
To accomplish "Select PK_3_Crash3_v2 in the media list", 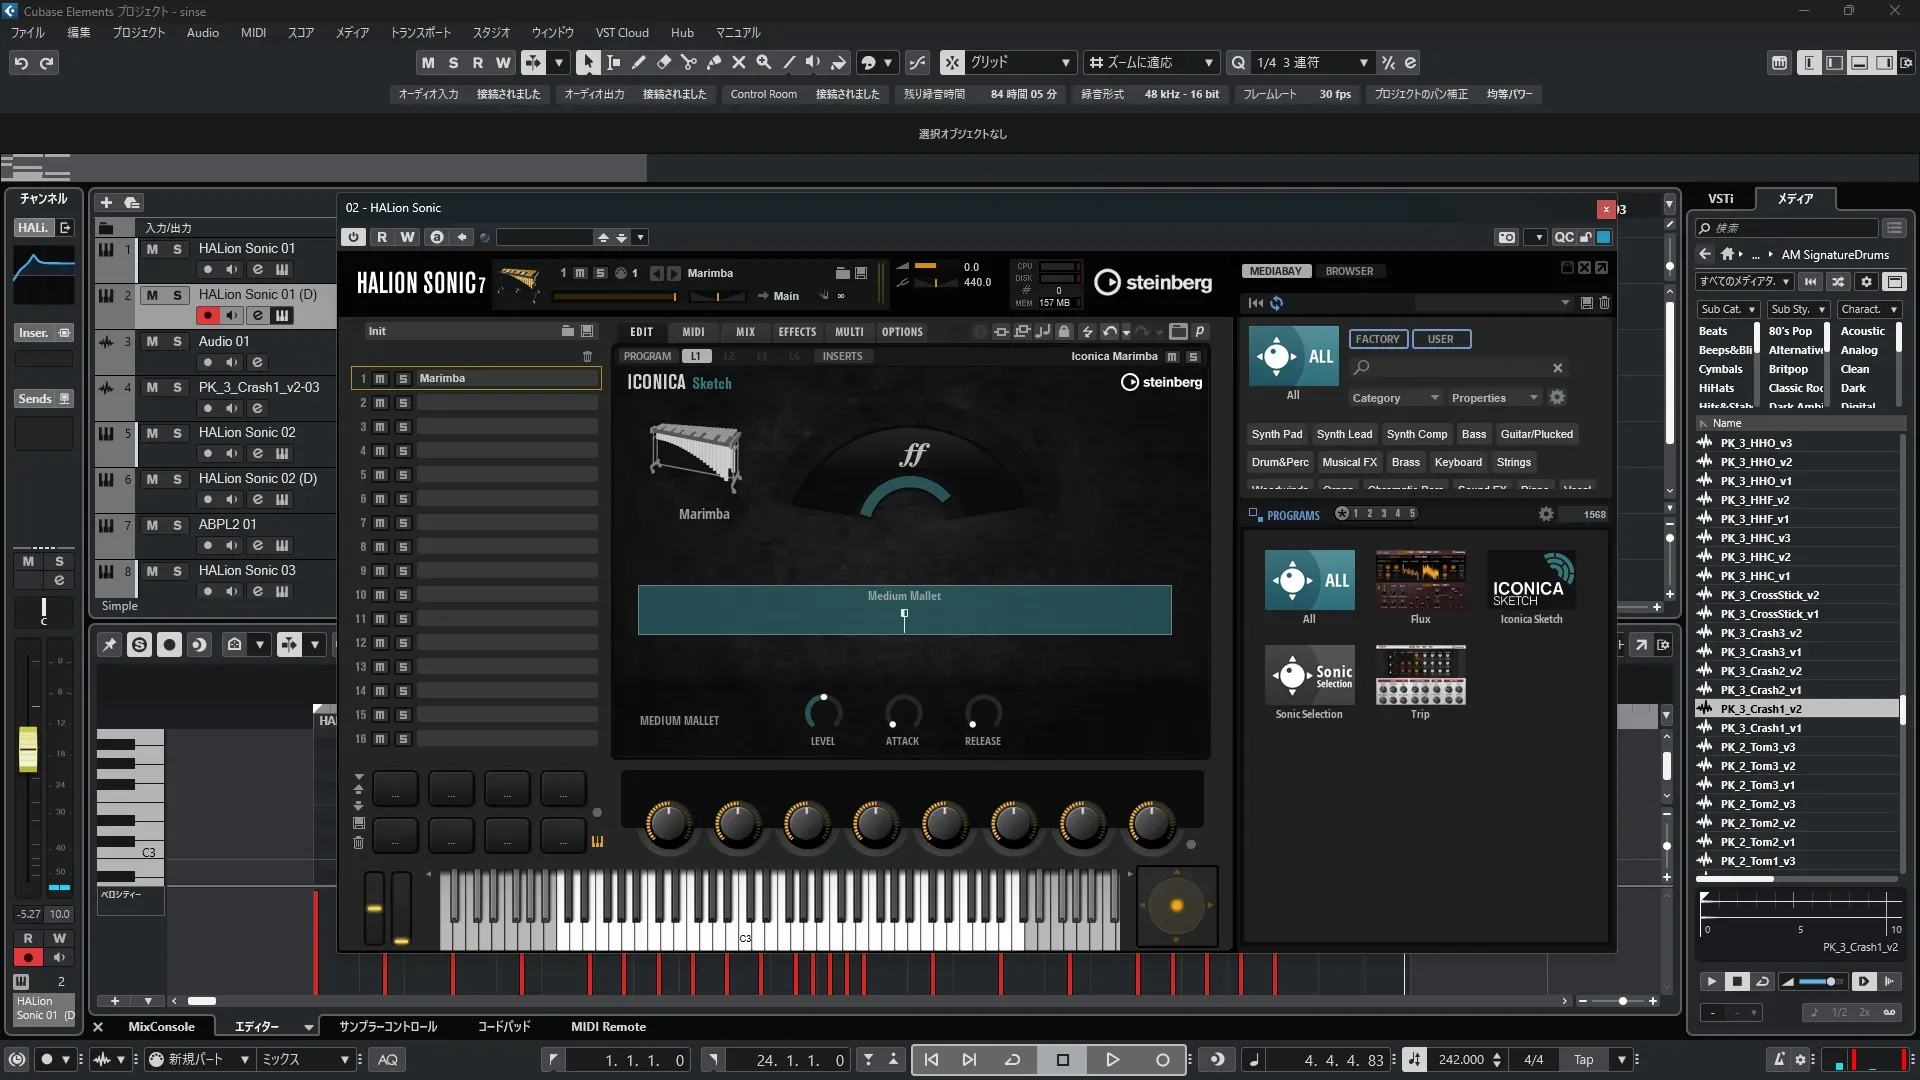I will tap(1760, 633).
